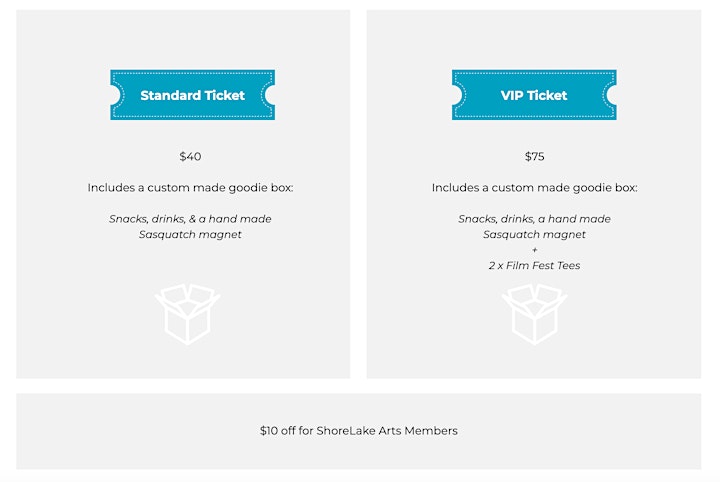
Task: Click the '2 x Film Fest Tees' text
Action: tap(534, 265)
